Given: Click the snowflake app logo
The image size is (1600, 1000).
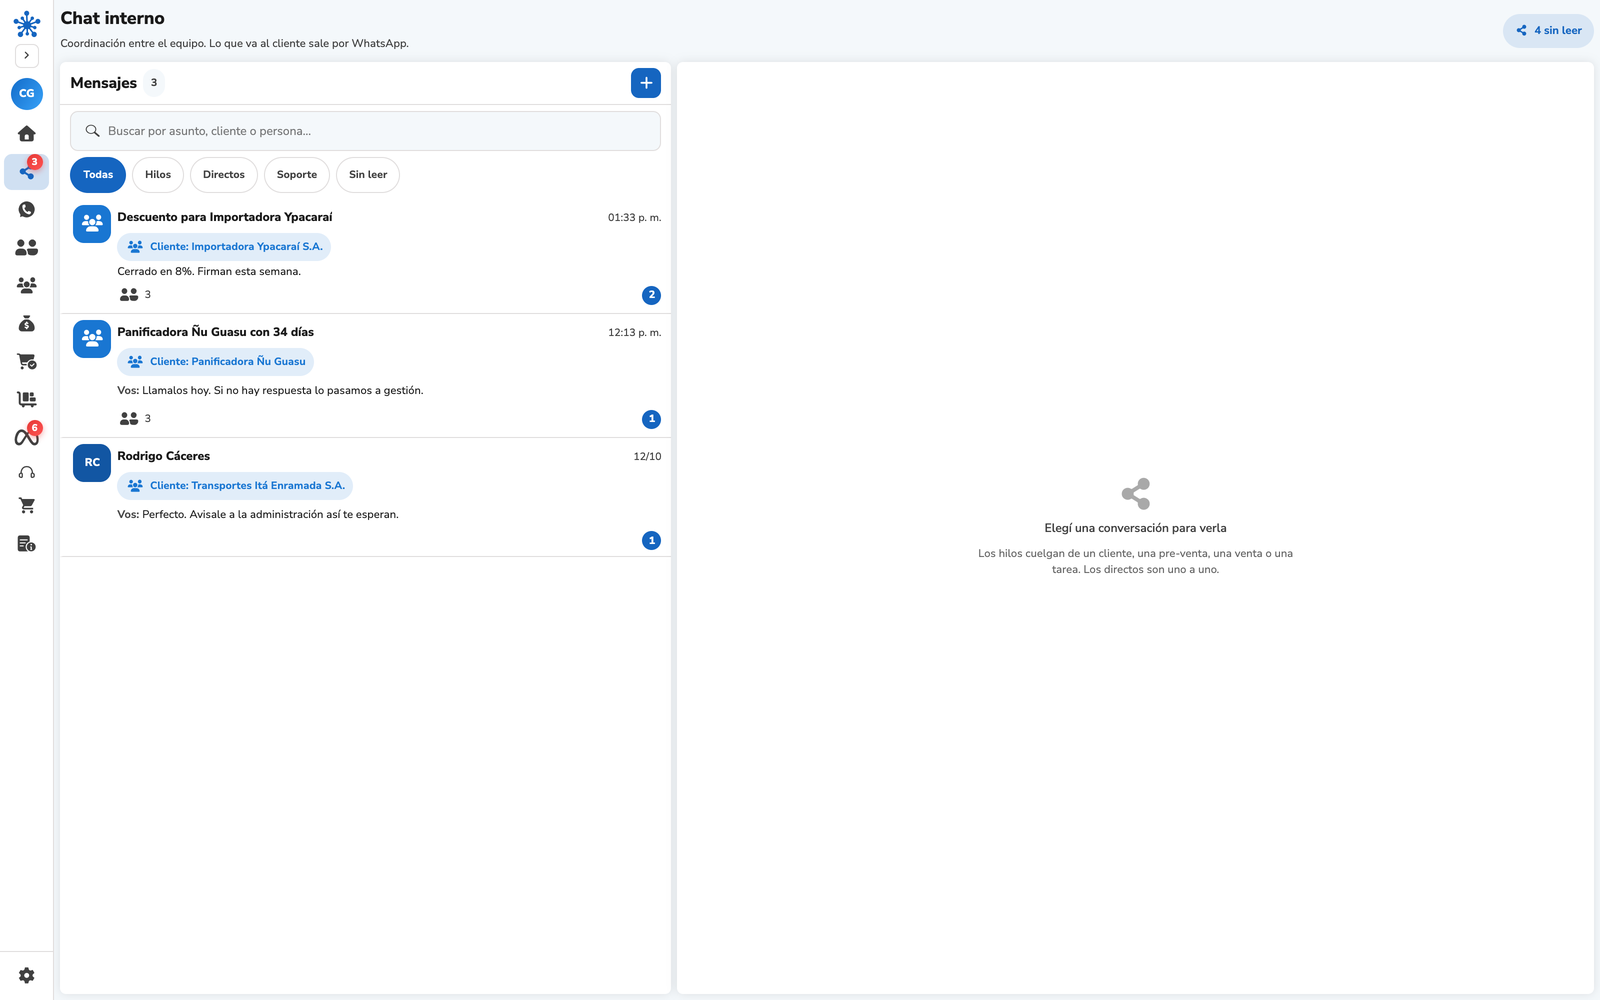Looking at the screenshot, I should [x=27, y=24].
